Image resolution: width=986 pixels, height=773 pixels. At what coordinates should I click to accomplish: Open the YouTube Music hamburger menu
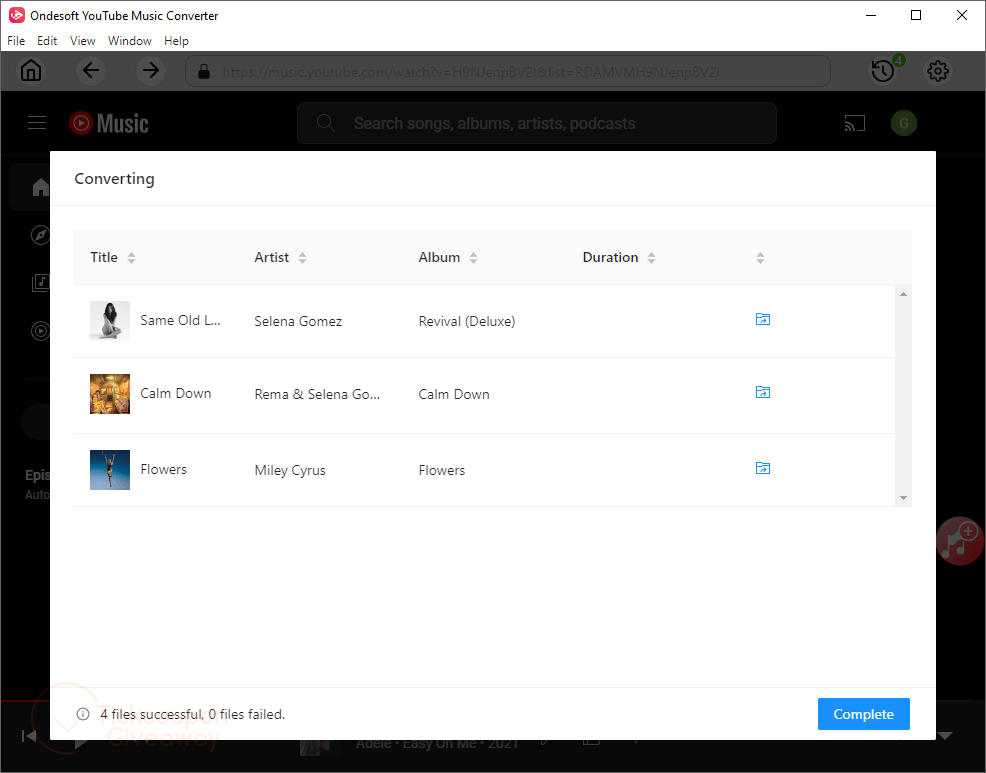(37, 123)
